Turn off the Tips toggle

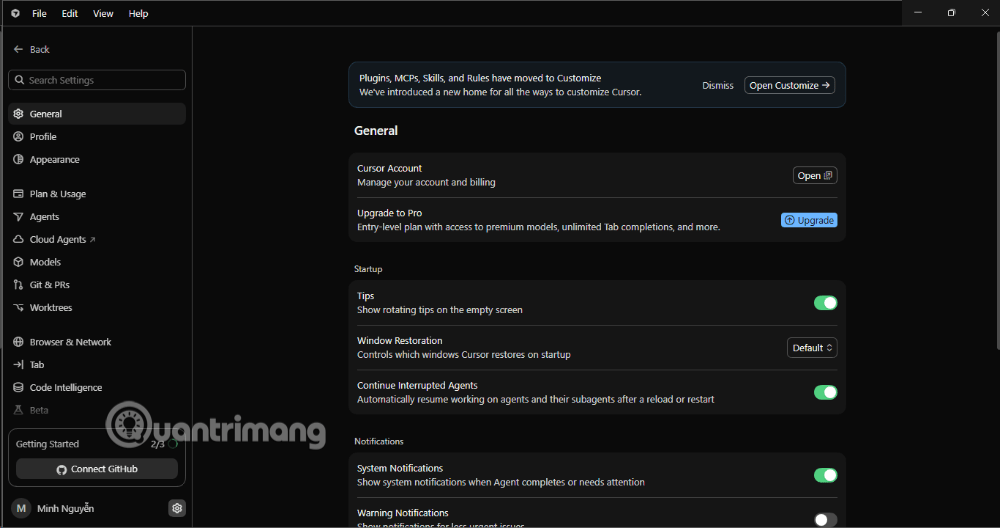[825, 303]
